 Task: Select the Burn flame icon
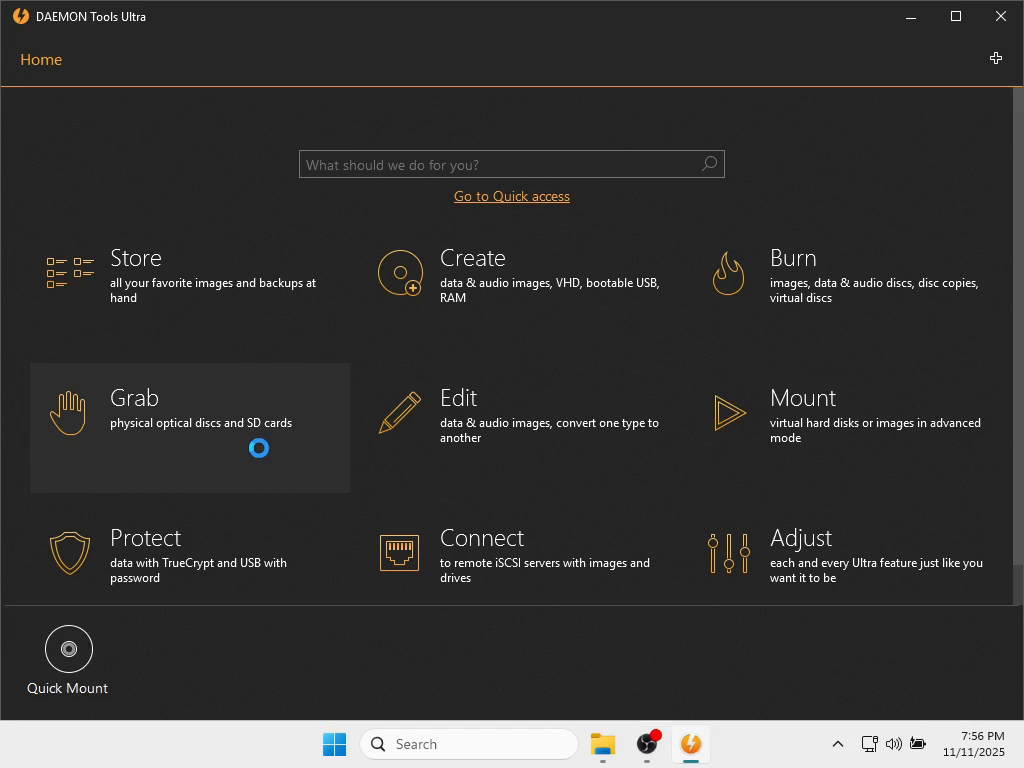click(729, 273)
